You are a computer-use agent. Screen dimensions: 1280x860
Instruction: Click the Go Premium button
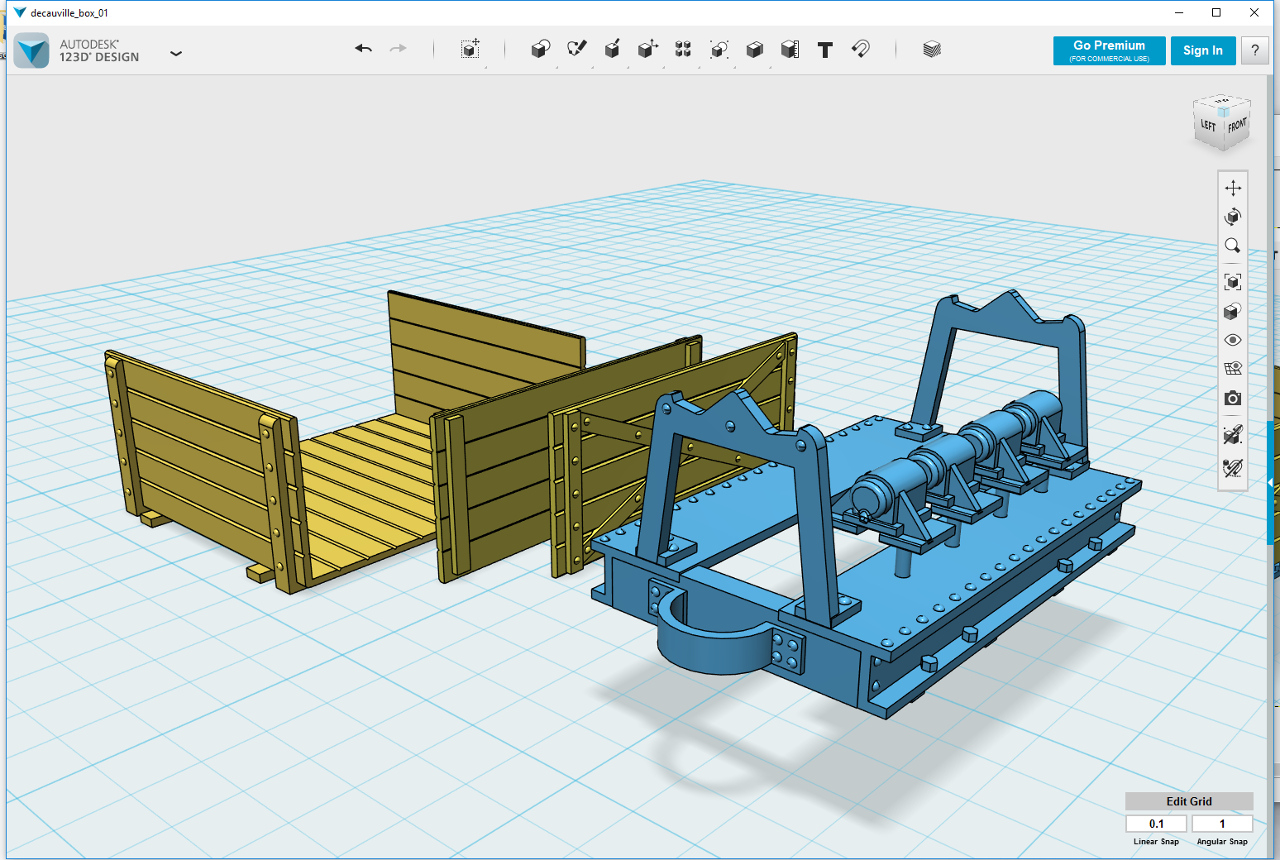tap(1109, 51)
